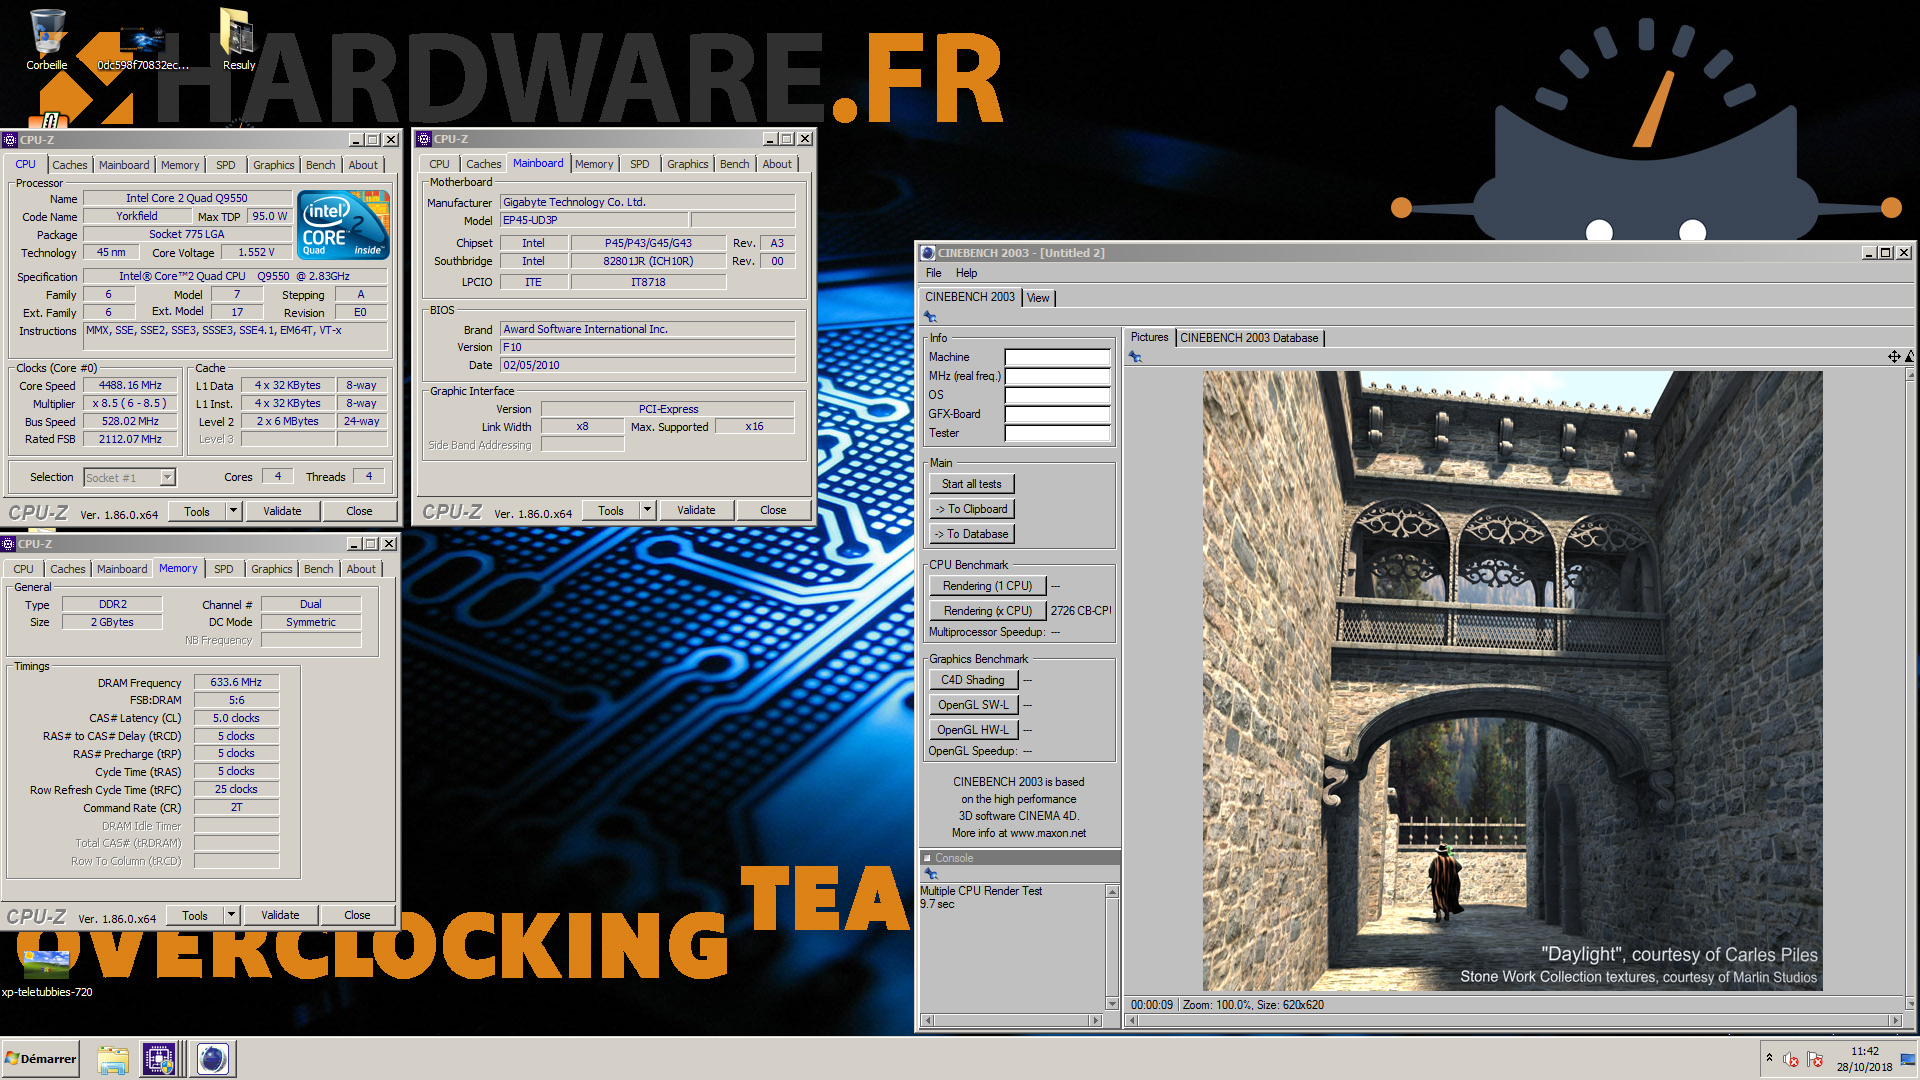
Task: Click the title icon of the CPU-Z Mainboard window
Action: [424, 139]
